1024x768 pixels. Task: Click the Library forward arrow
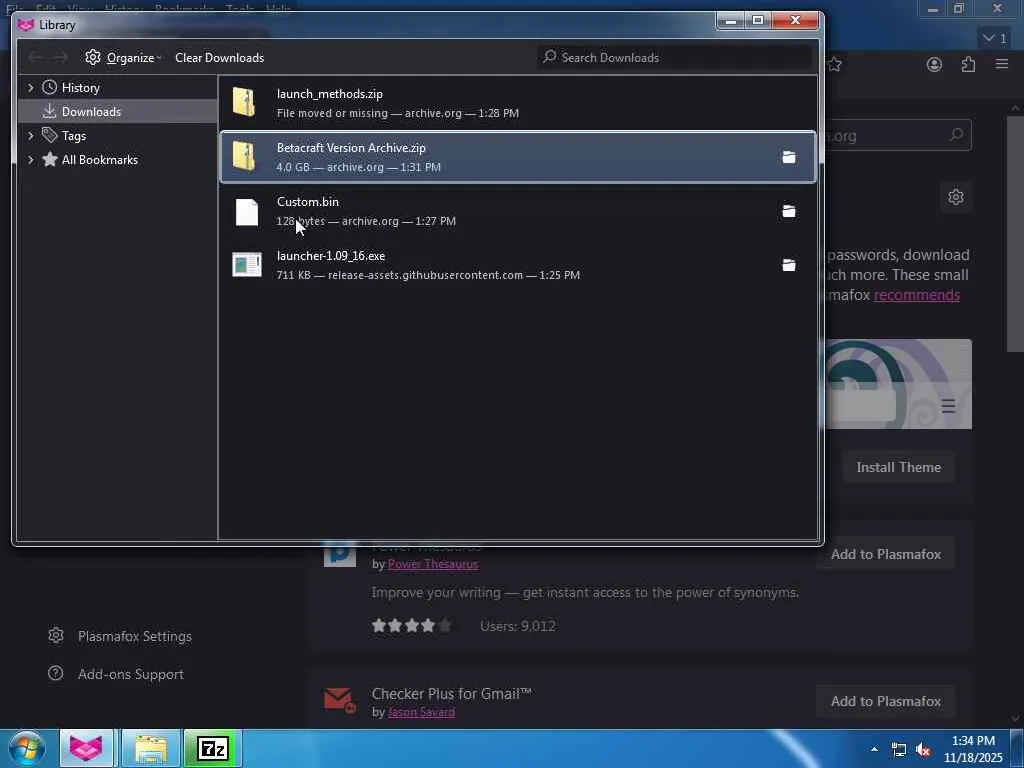coord(61,57)
